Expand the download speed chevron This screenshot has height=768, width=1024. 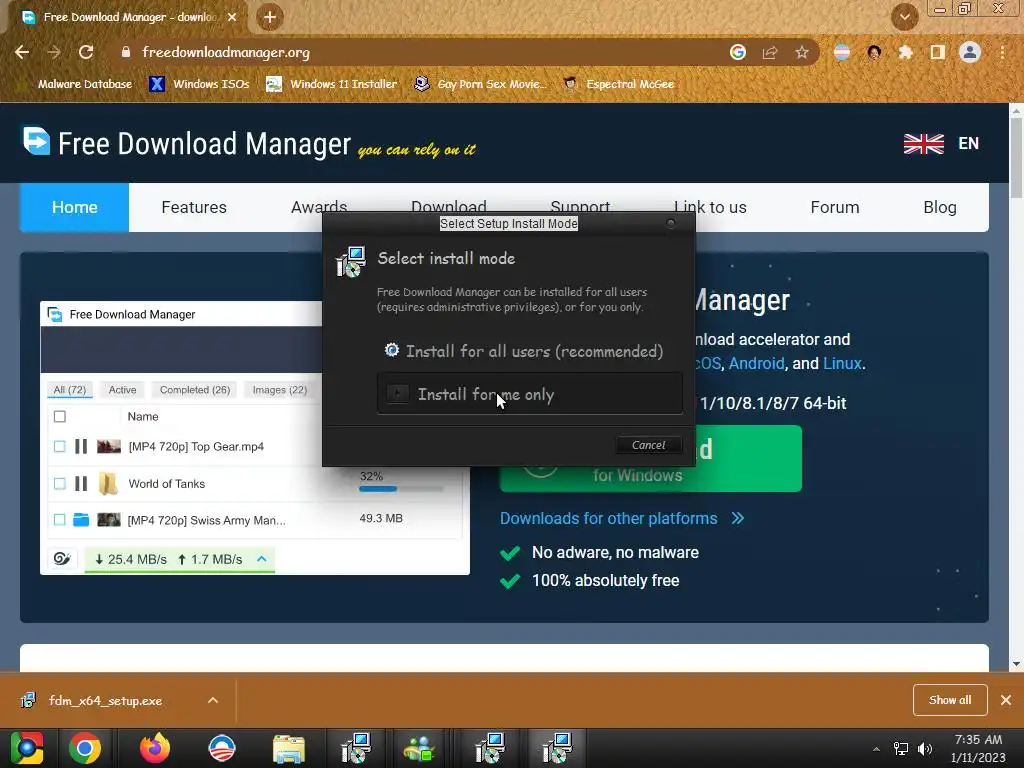(x=262, y=559)
